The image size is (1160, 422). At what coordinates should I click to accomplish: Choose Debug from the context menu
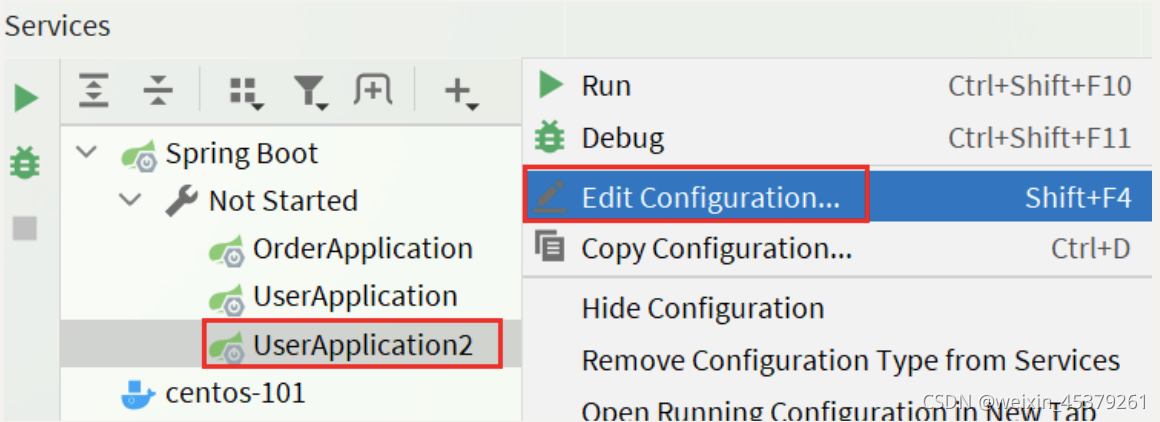tap(837, 138)
